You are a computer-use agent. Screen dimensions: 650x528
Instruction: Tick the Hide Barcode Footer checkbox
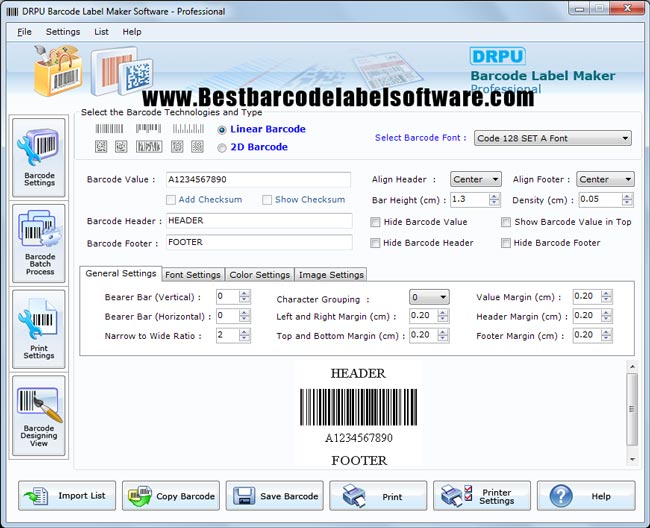coord(506,243)
